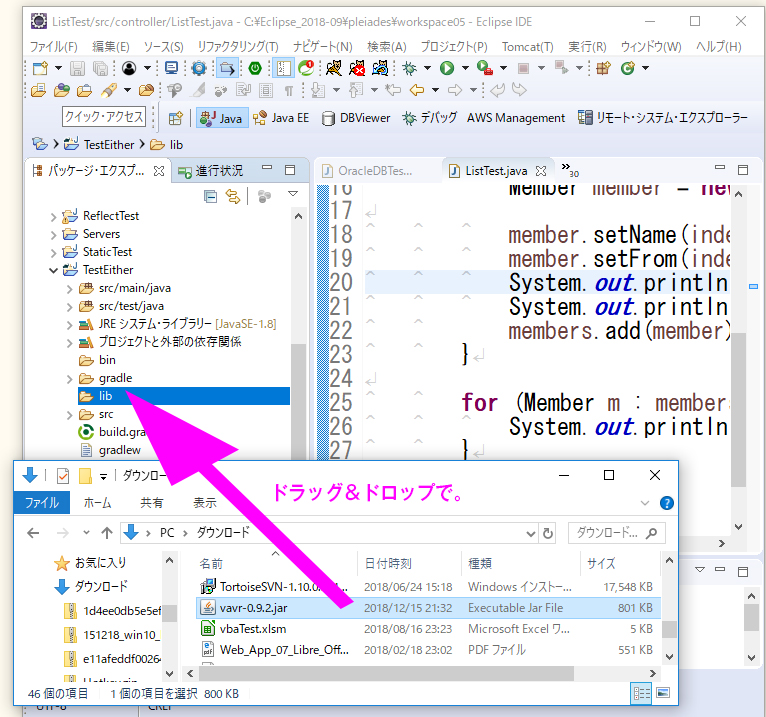Viewport: 766px width, 717px height.
Task: Maximize the editor area
Action: coord(743,170)
